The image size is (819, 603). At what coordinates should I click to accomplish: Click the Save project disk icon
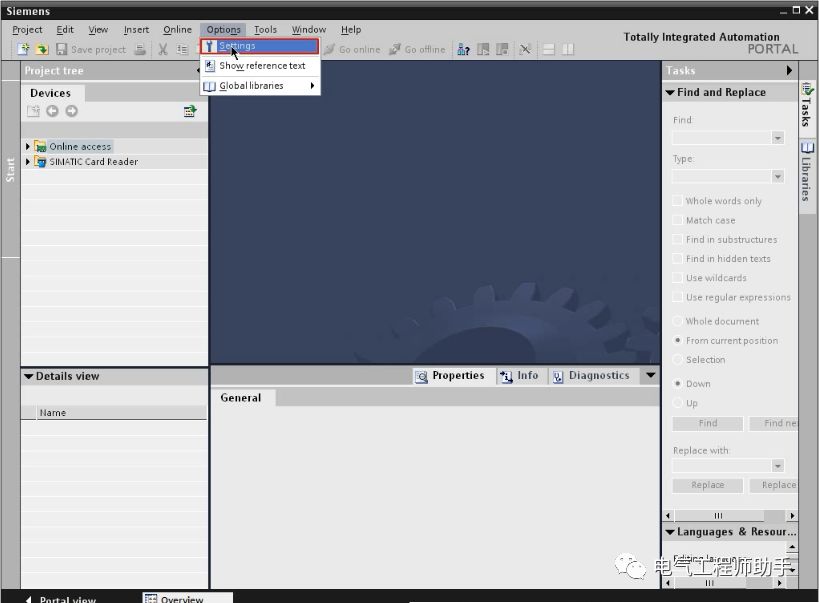pos(62,49)
